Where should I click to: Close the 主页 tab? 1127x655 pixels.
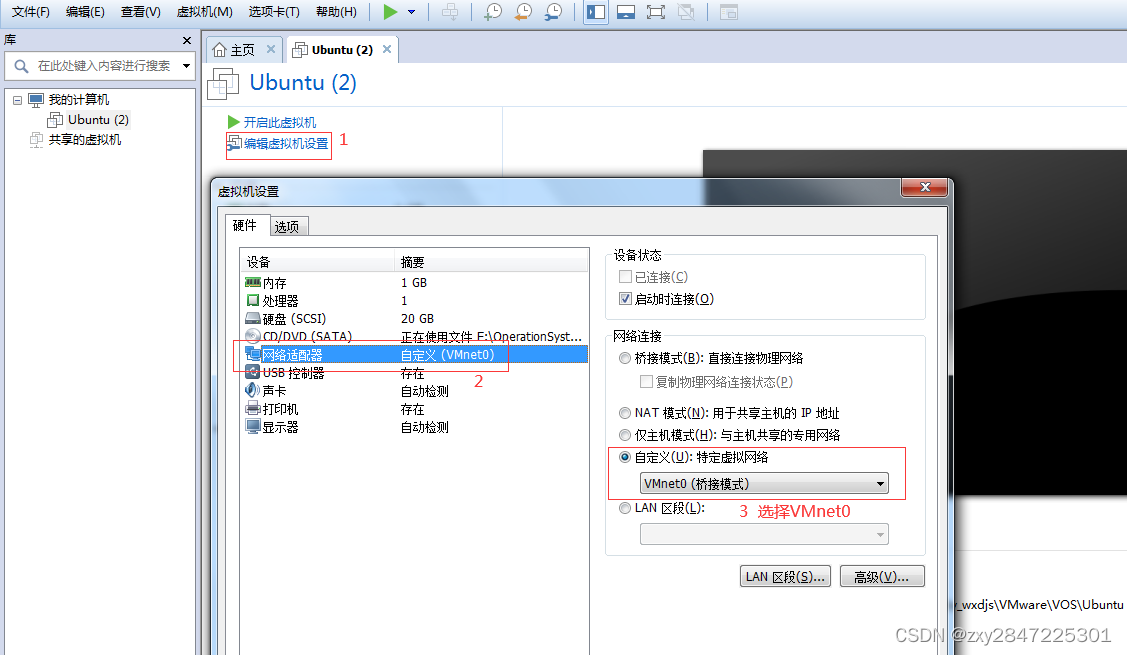(x=271, y=49)
